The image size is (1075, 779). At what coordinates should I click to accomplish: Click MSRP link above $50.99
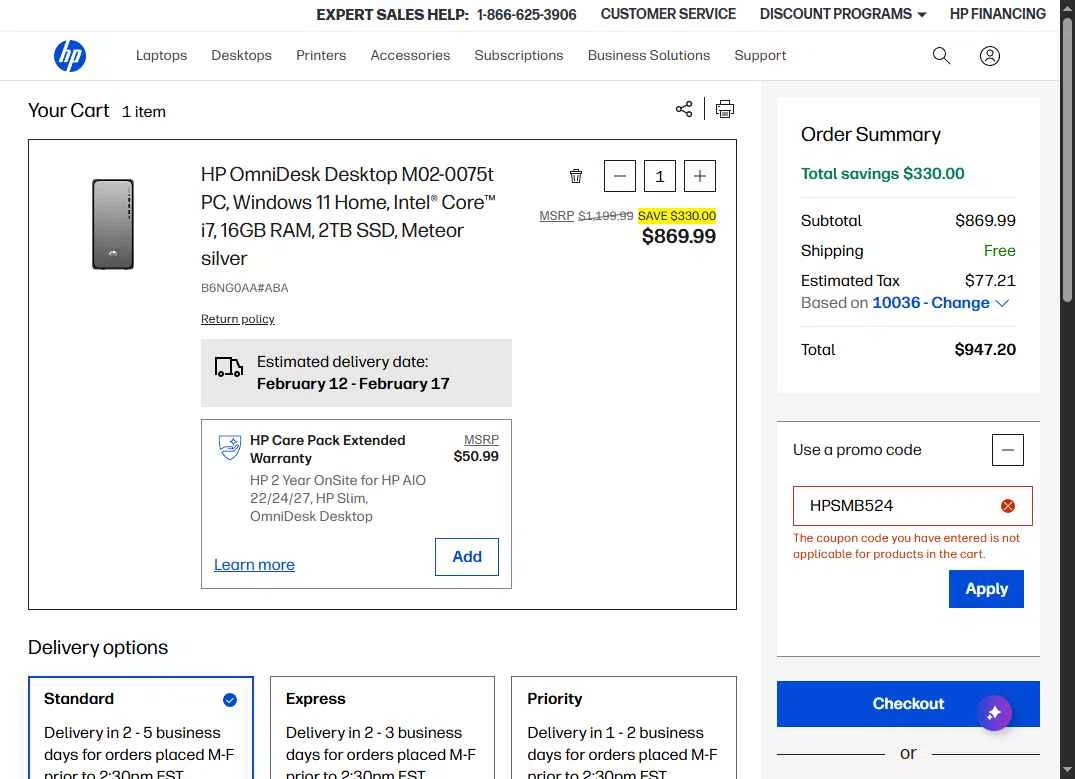(481, 440)
